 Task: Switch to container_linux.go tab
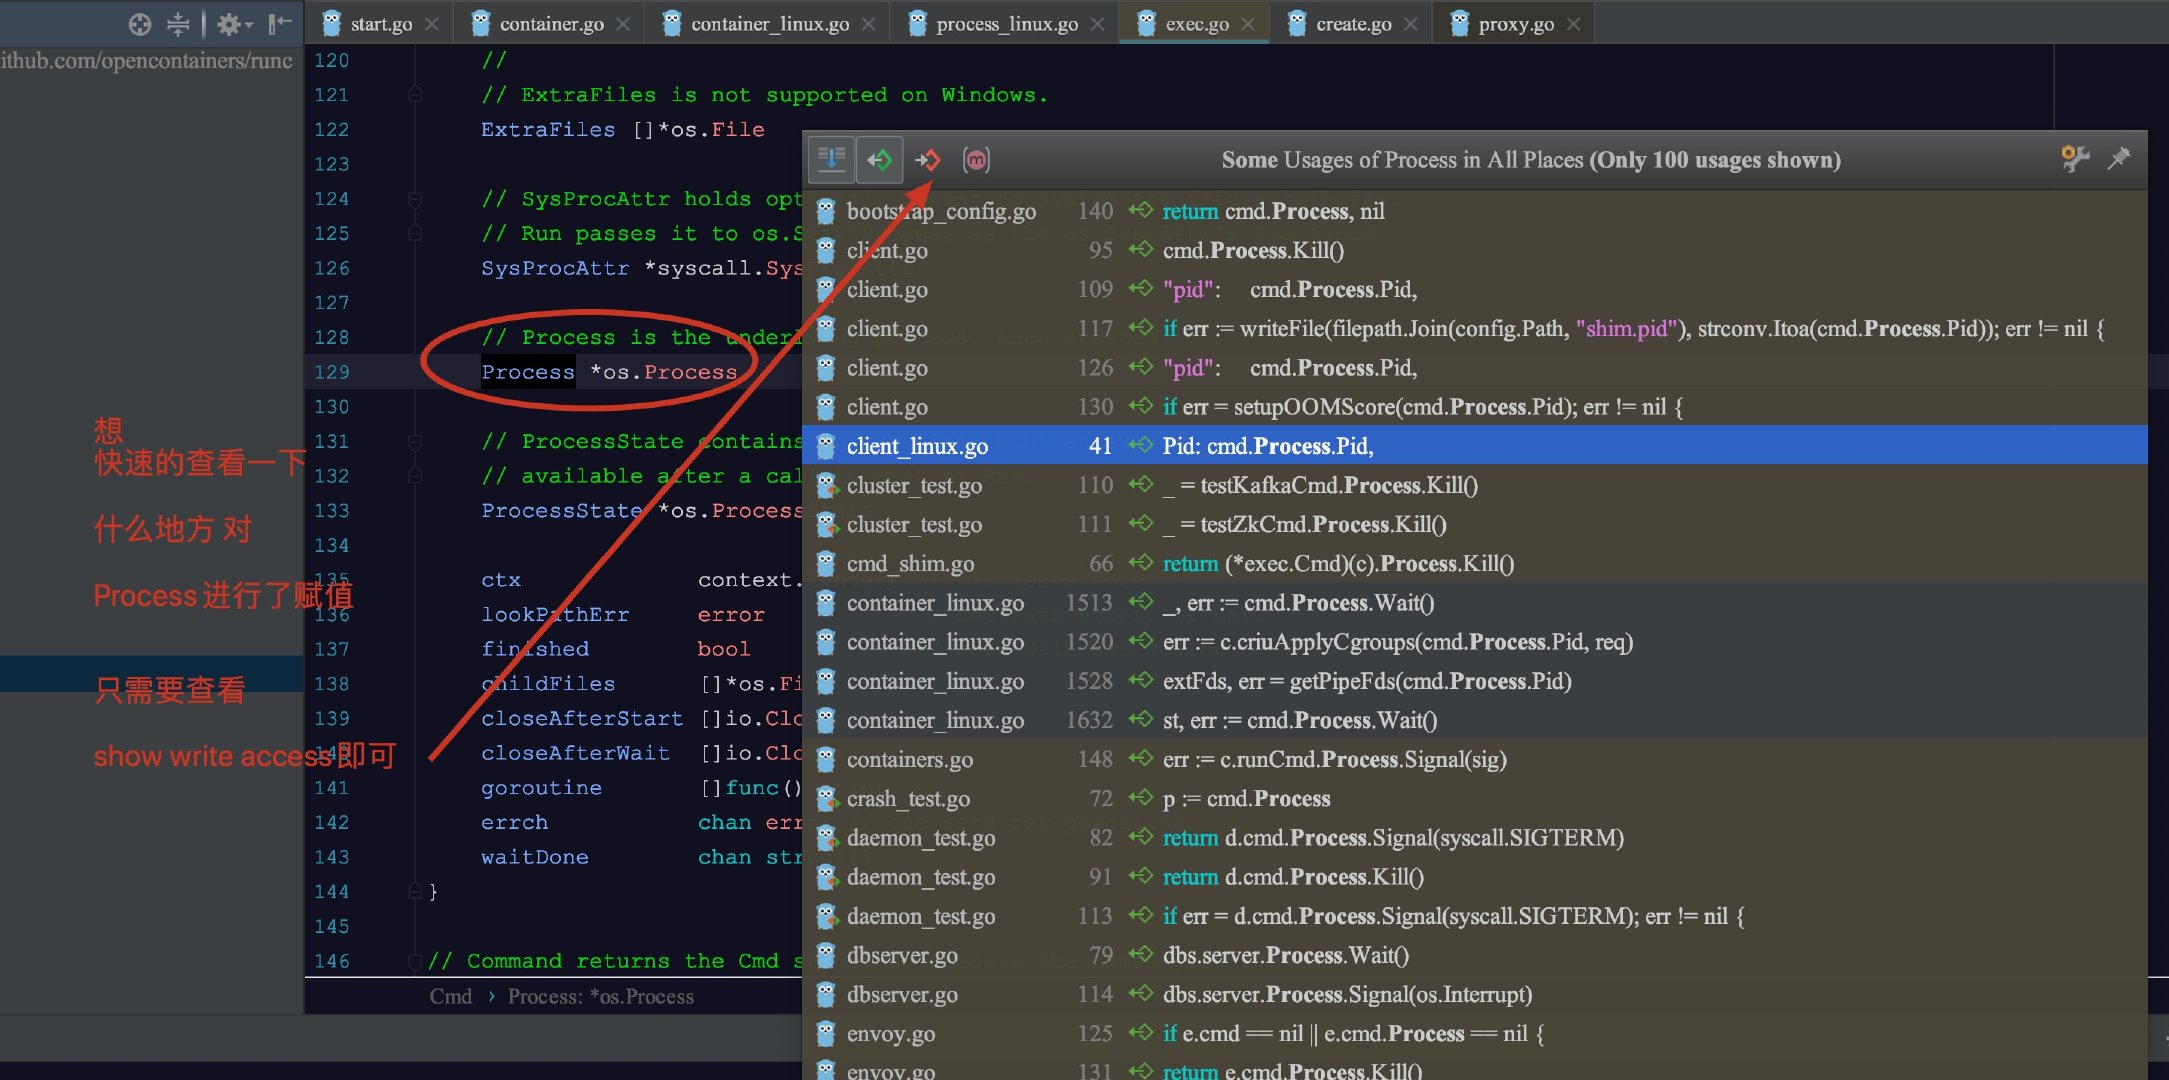[x=769, y=24]
